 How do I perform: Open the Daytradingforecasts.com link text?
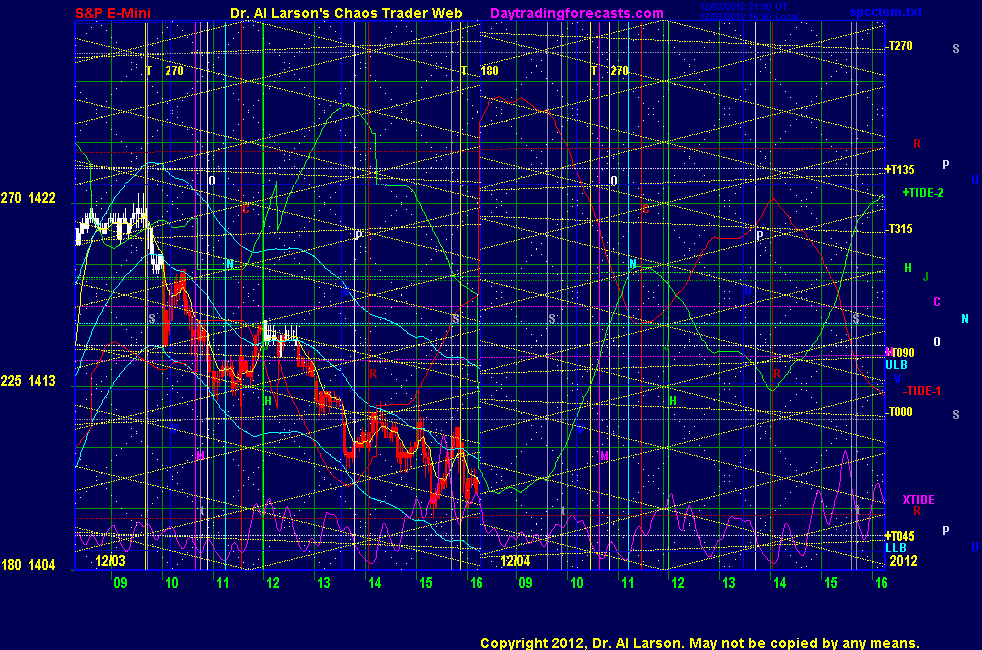577,13
